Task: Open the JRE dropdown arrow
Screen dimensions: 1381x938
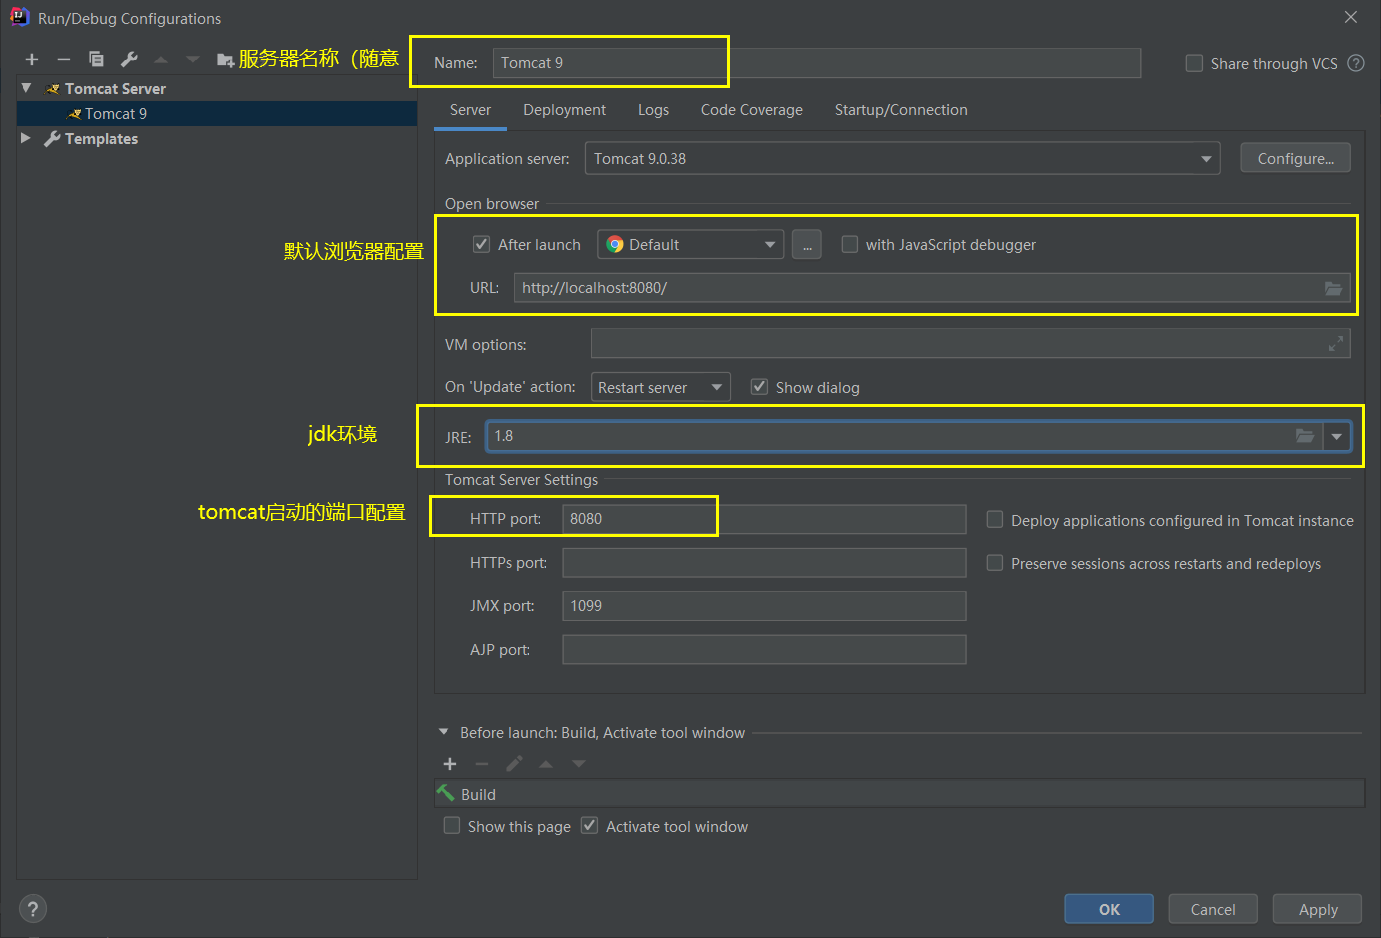Action: pos(1336,436)
